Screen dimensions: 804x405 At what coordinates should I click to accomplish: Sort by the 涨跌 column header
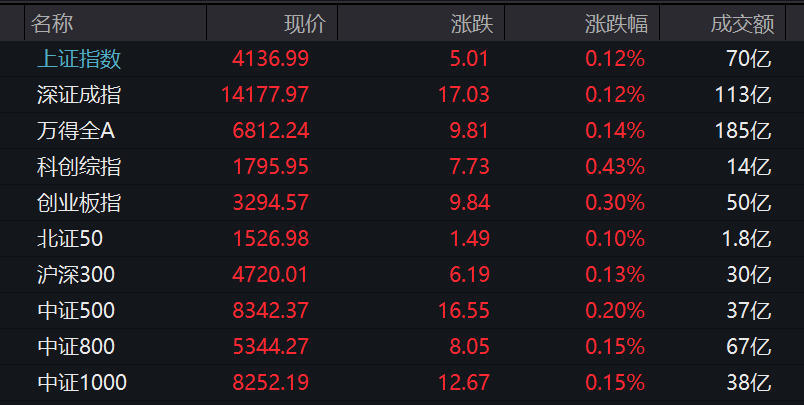(x=471, y=23)
